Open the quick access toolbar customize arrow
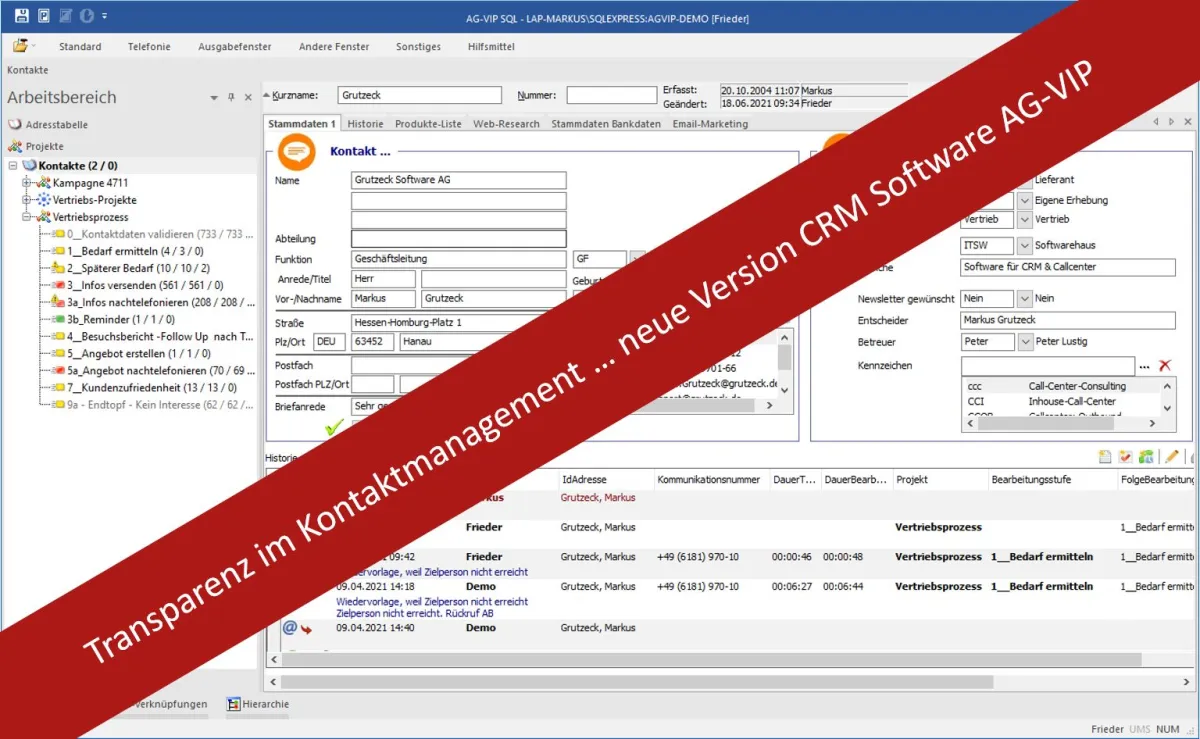The height and width of the screenshot is (739, 1200). (104, 17)
